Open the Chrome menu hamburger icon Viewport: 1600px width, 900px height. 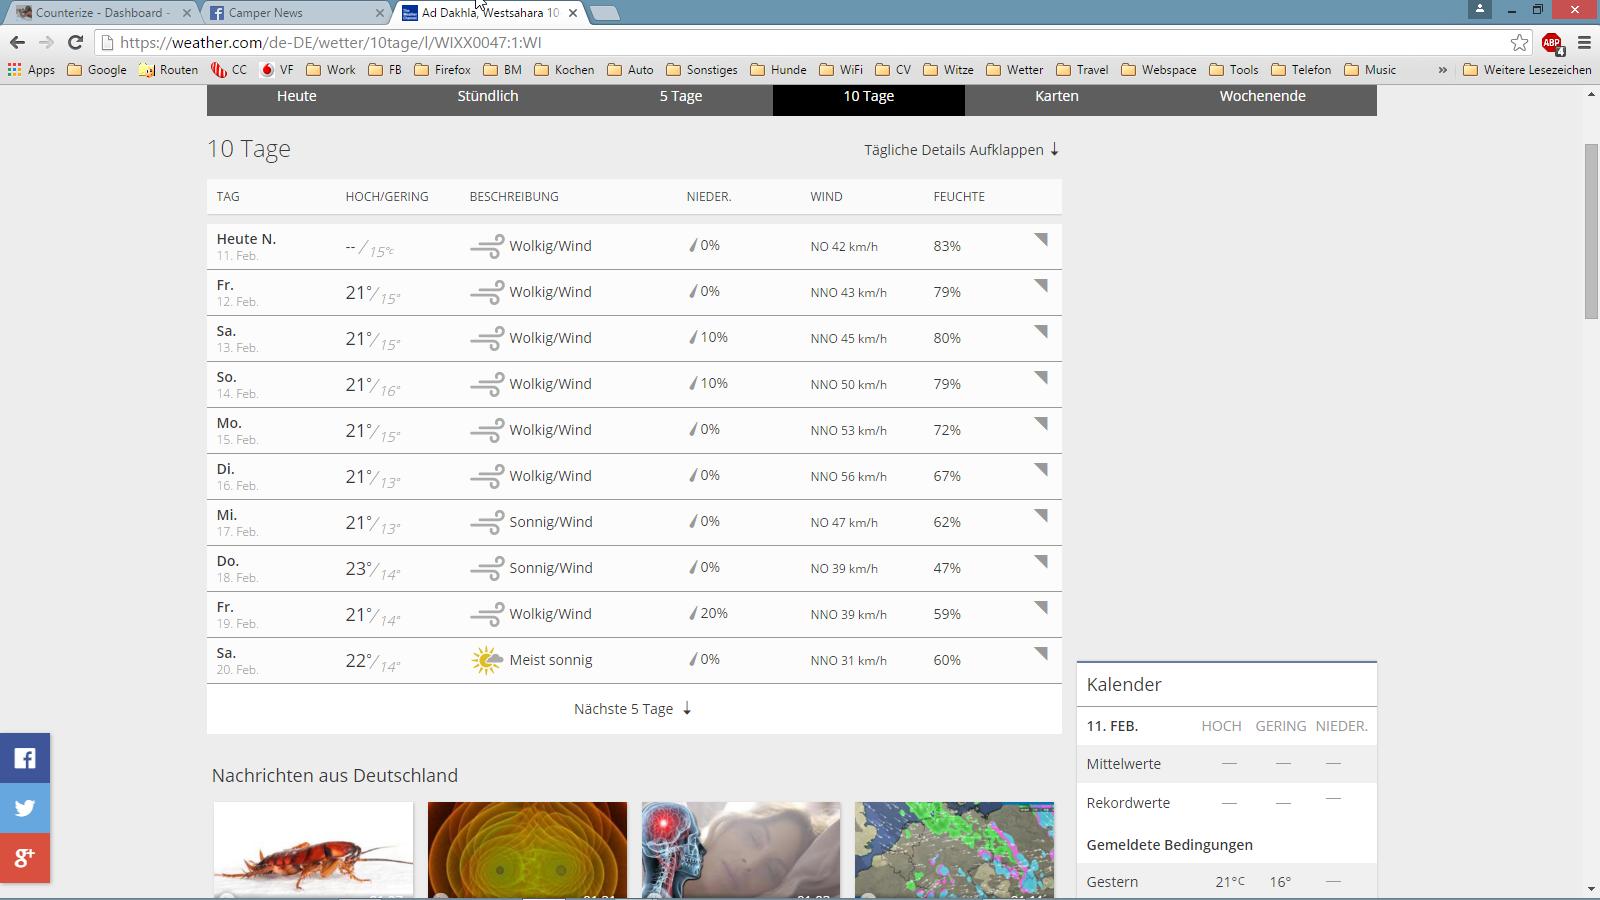coord(1584,42)
